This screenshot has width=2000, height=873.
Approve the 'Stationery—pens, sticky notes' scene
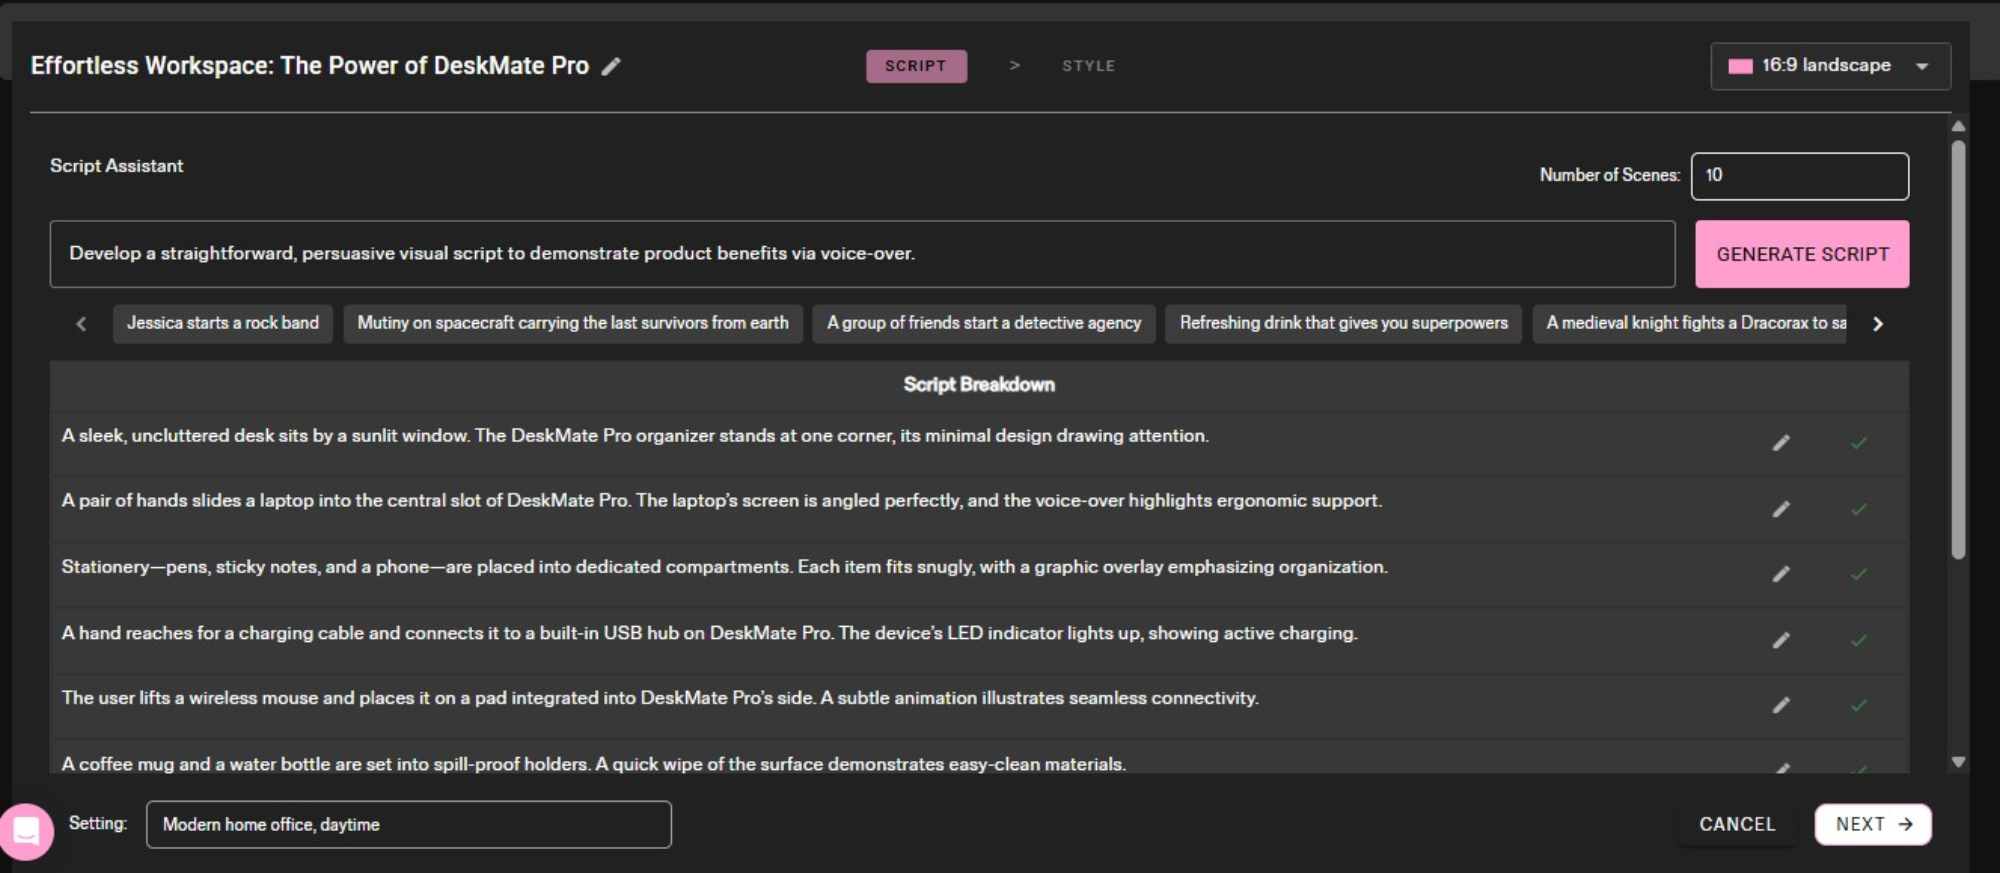1859,574
